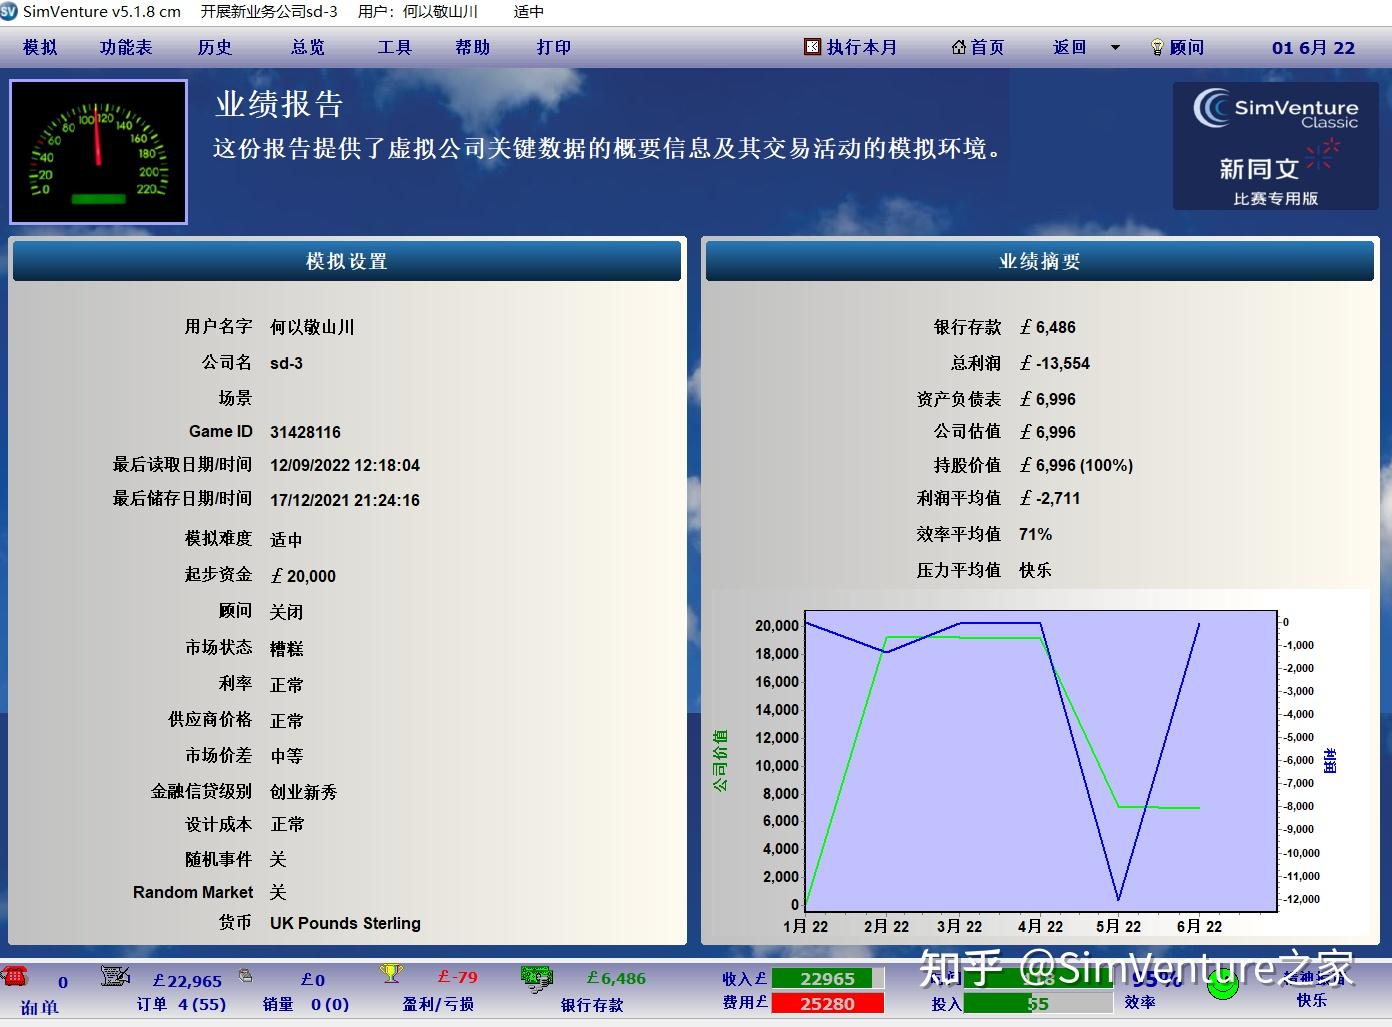Click the 业绩报告 page title
Viewport: 1392px width, 1027px height.
(279, 104)
